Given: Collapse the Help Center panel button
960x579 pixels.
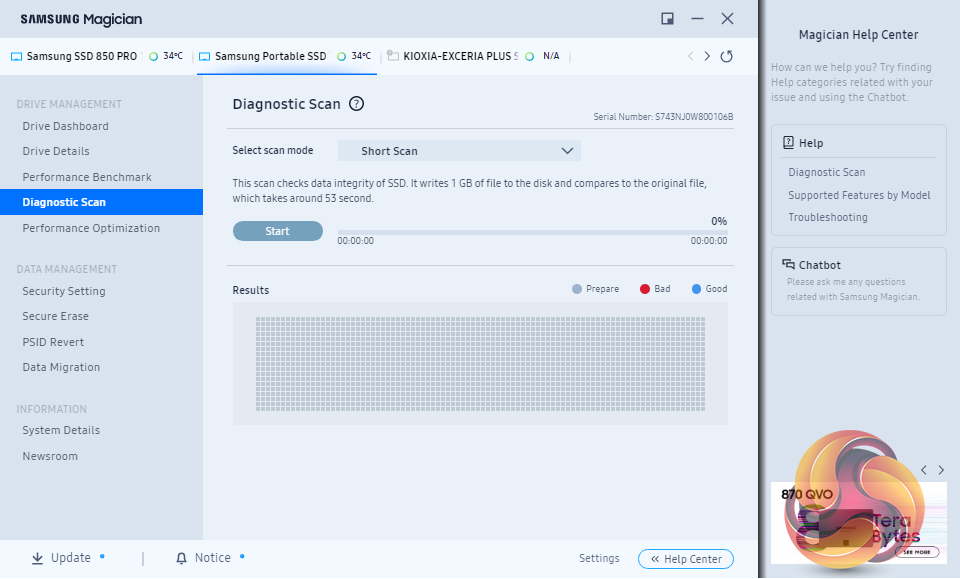Looking at the screenshot, I should pyautogui.click(x=686, y=559).
